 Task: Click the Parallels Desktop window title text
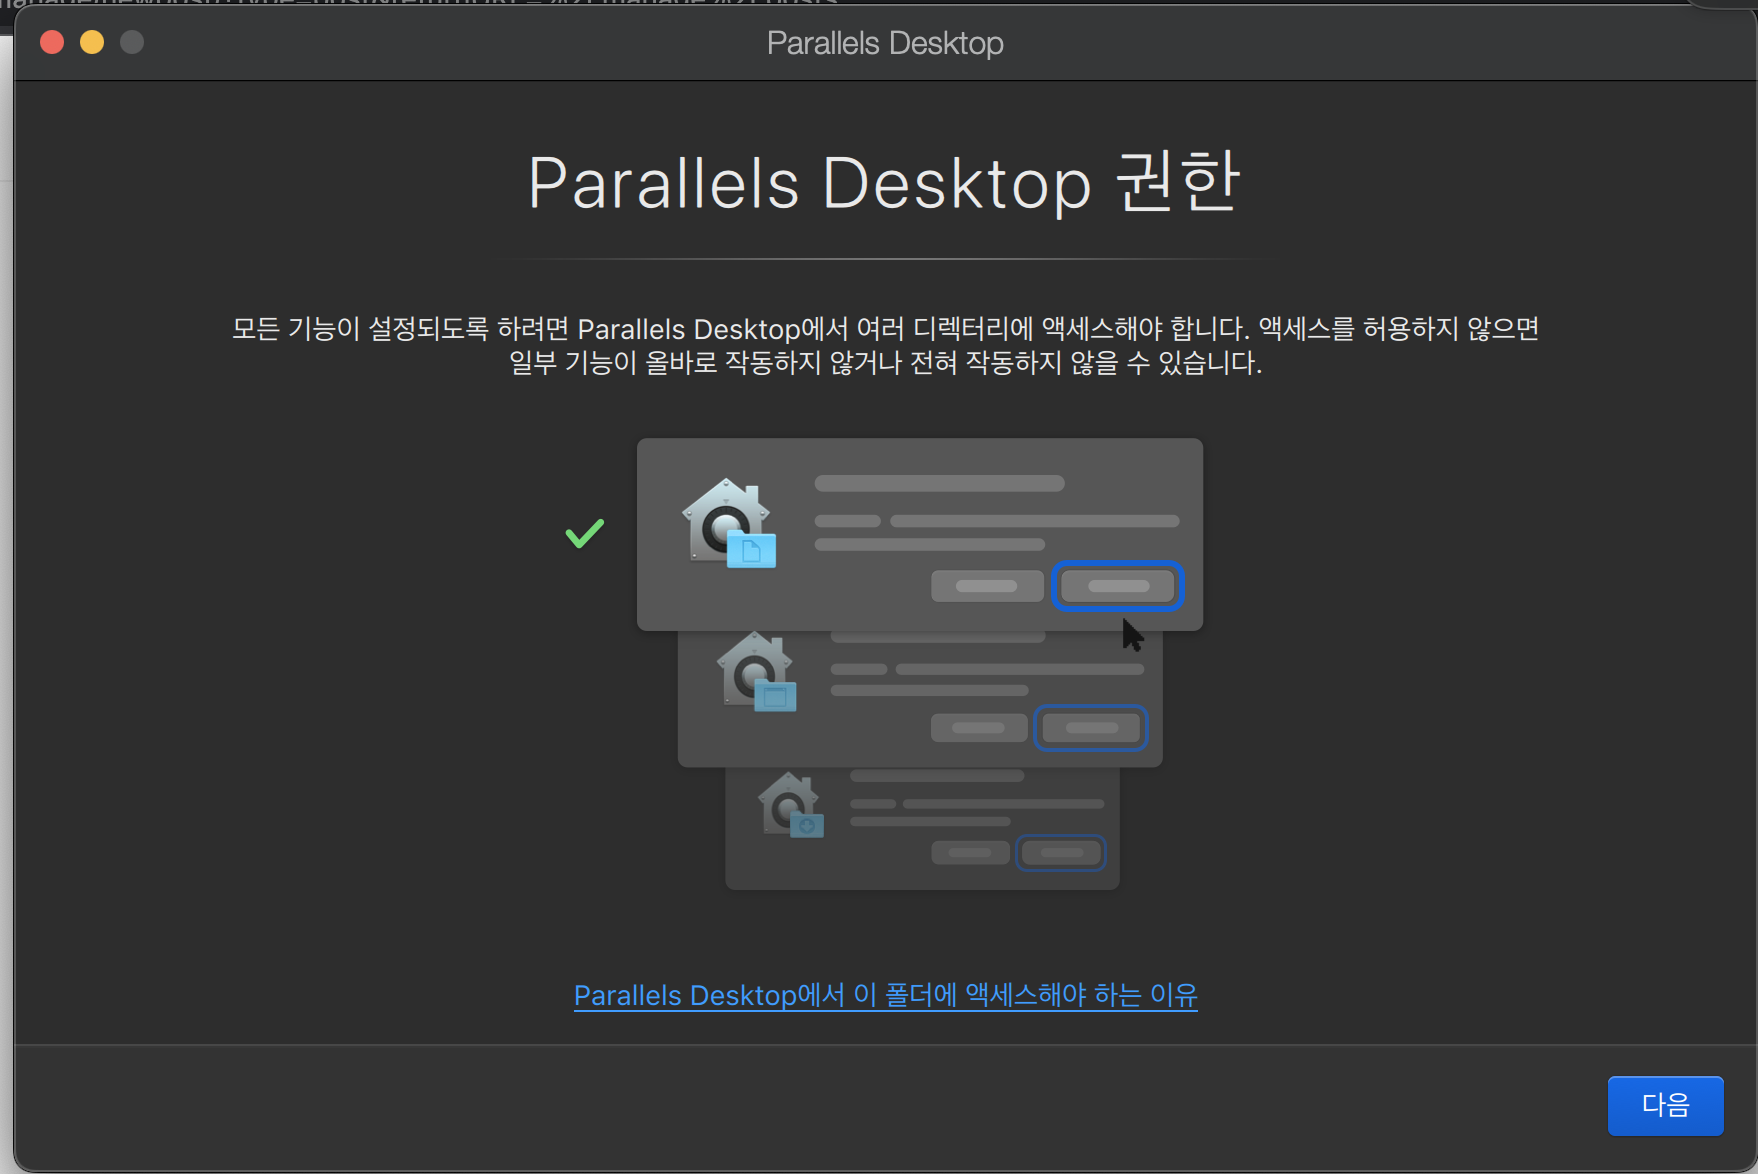click(885, 43)
